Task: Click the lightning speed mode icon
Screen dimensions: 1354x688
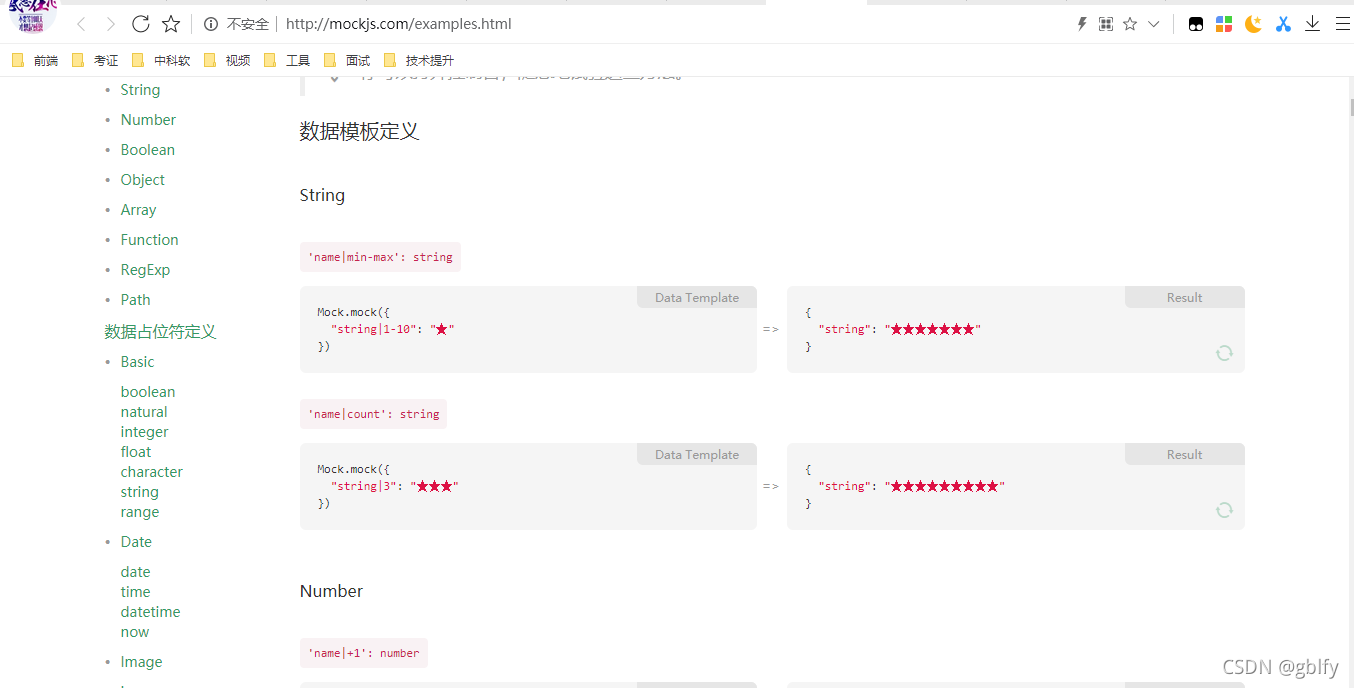Action: click(x=1081, y=24)
